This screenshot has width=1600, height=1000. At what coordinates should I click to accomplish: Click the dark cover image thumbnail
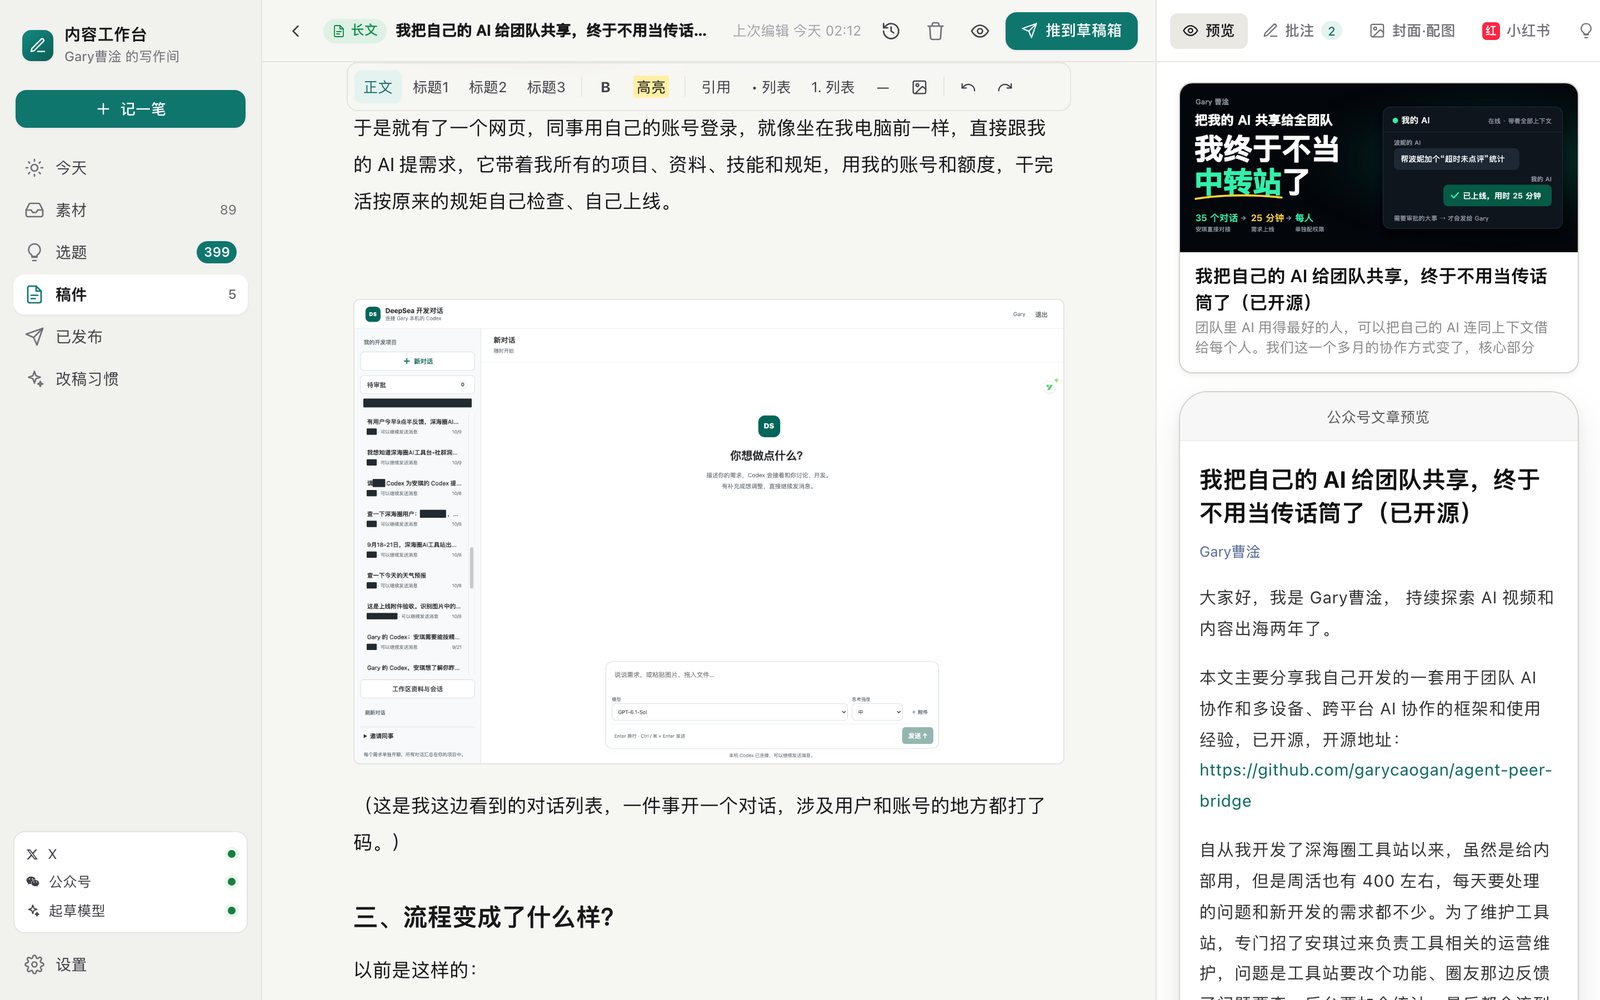click(1379, 168)
